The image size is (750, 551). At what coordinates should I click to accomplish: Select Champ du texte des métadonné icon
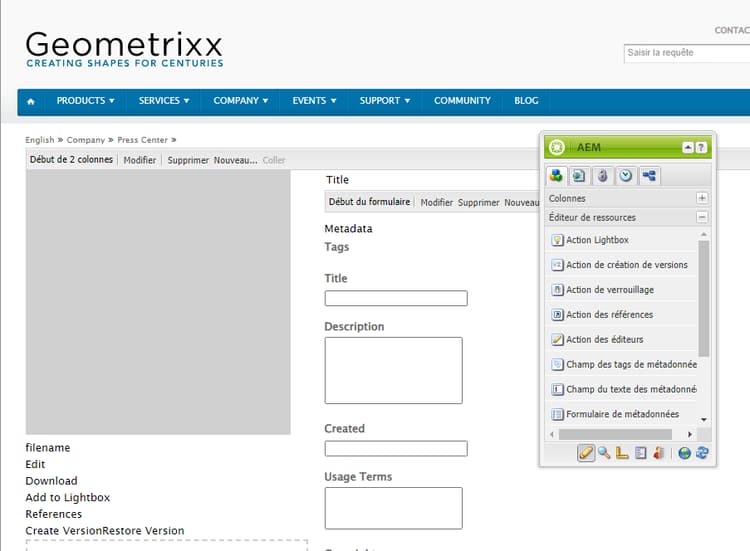point(557,389)
